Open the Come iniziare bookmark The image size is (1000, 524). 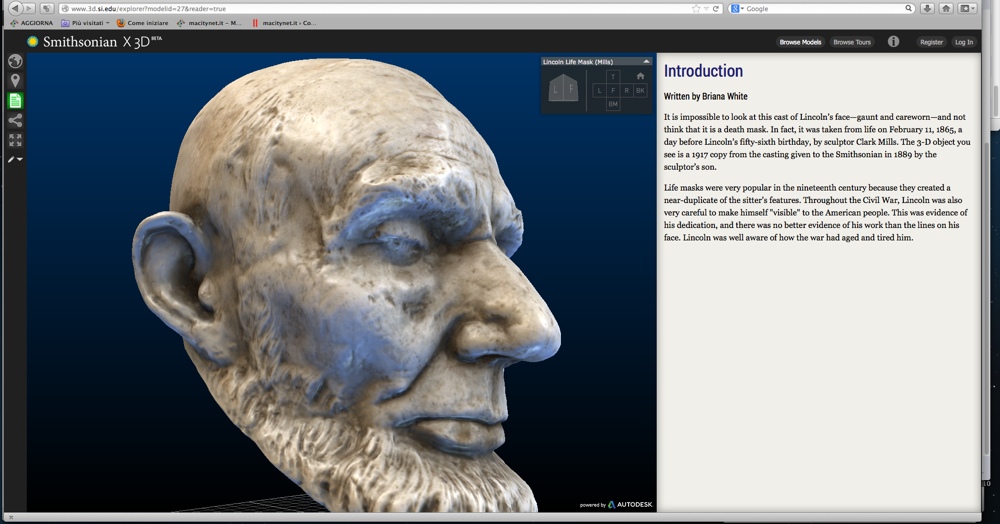point(142,23)
